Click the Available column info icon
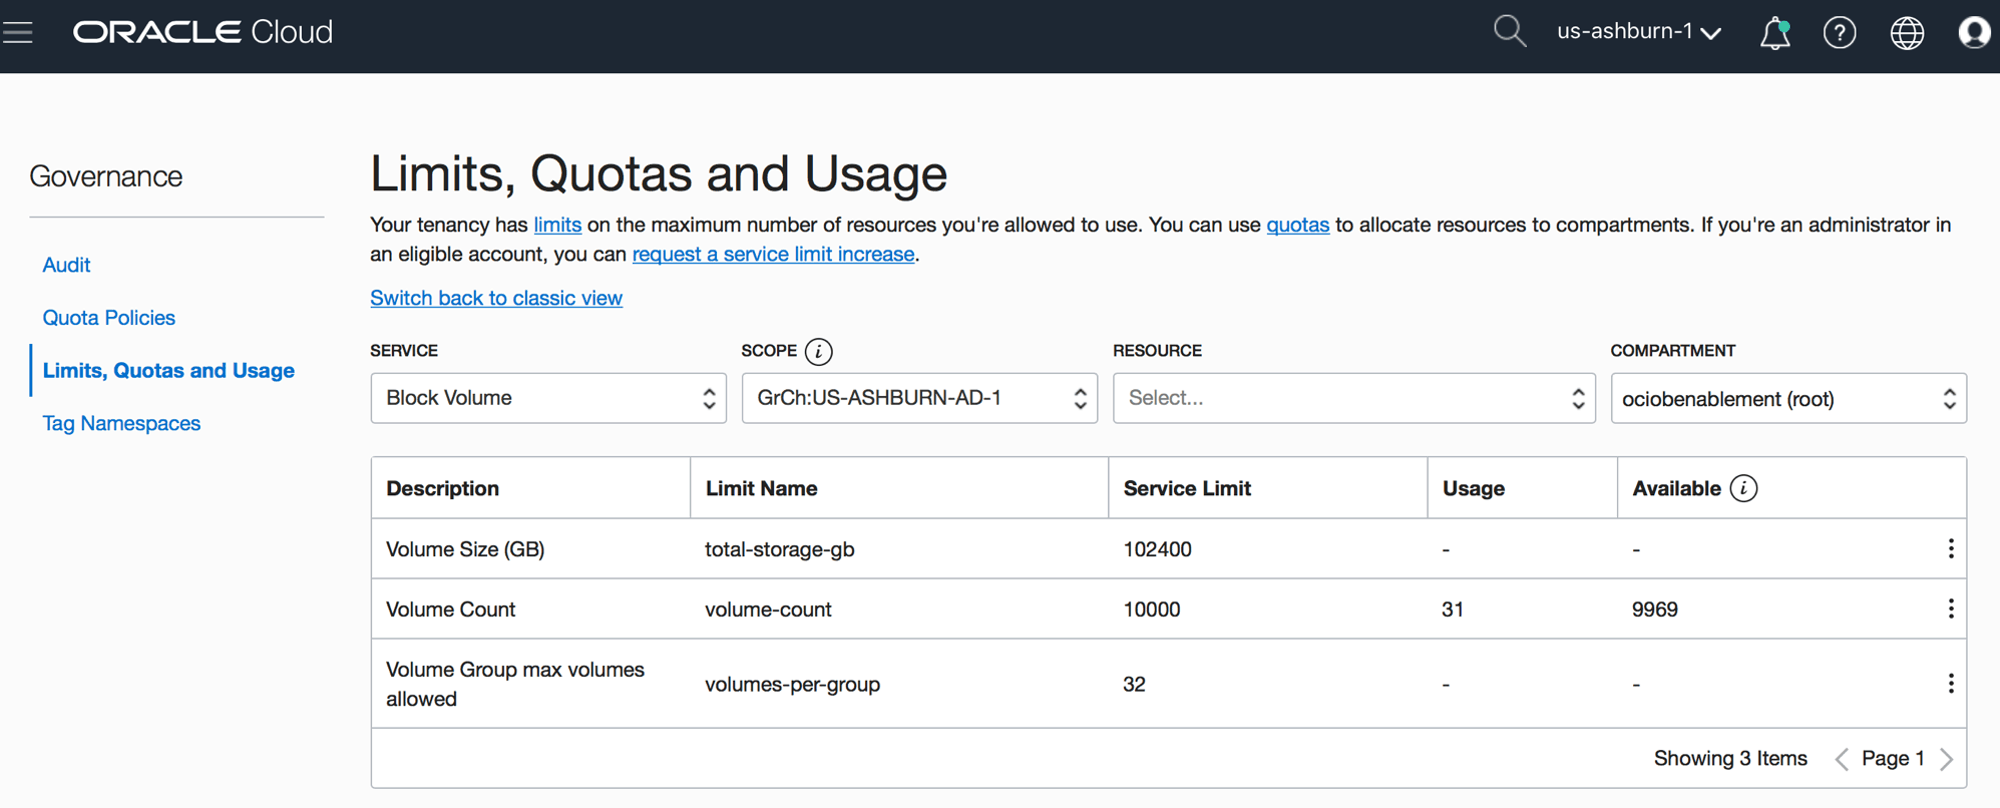Viewport: 2000px width, 808px height. point(1743,488)
